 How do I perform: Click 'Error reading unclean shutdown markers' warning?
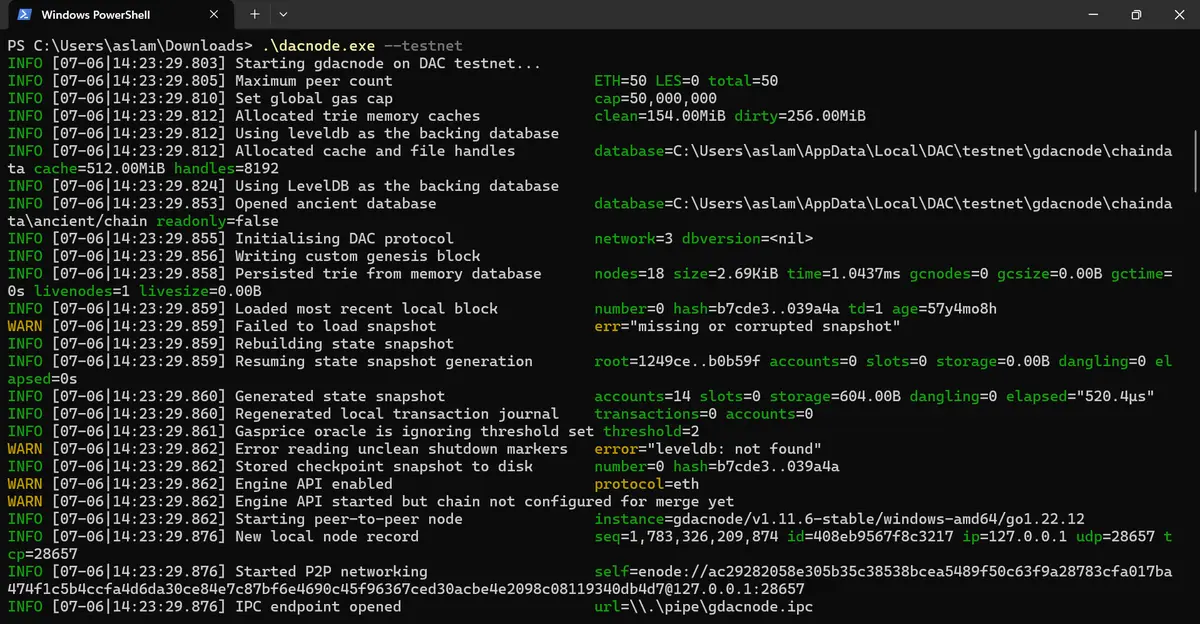pos(401,448)
